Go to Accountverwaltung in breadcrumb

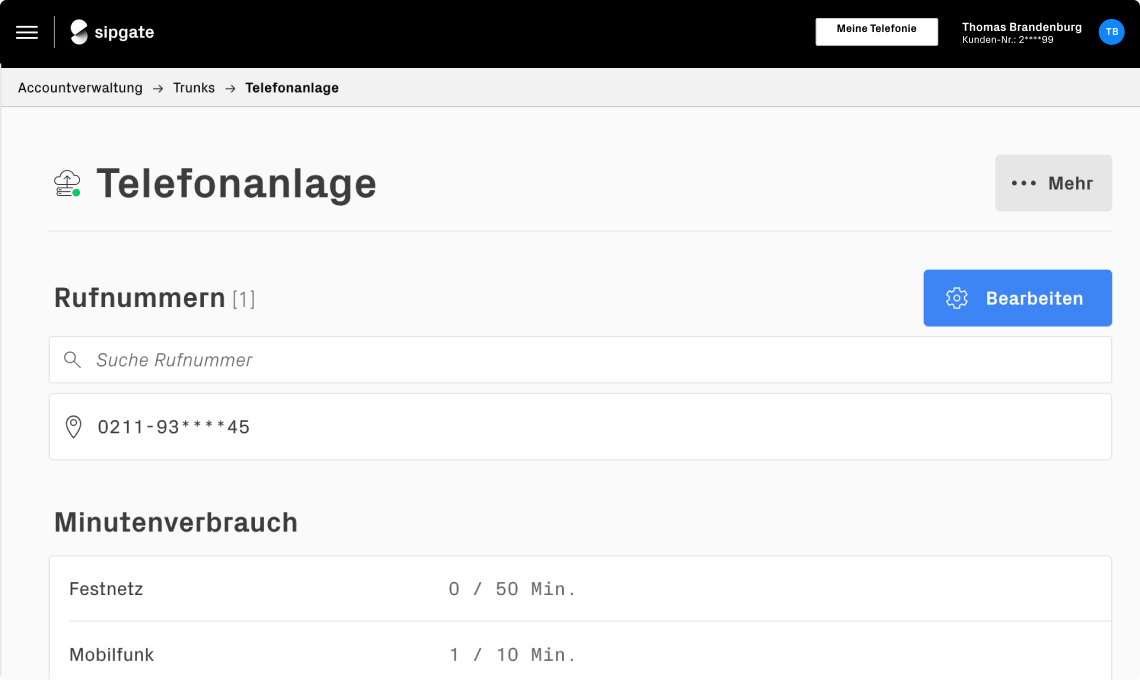tap(80, 88)
